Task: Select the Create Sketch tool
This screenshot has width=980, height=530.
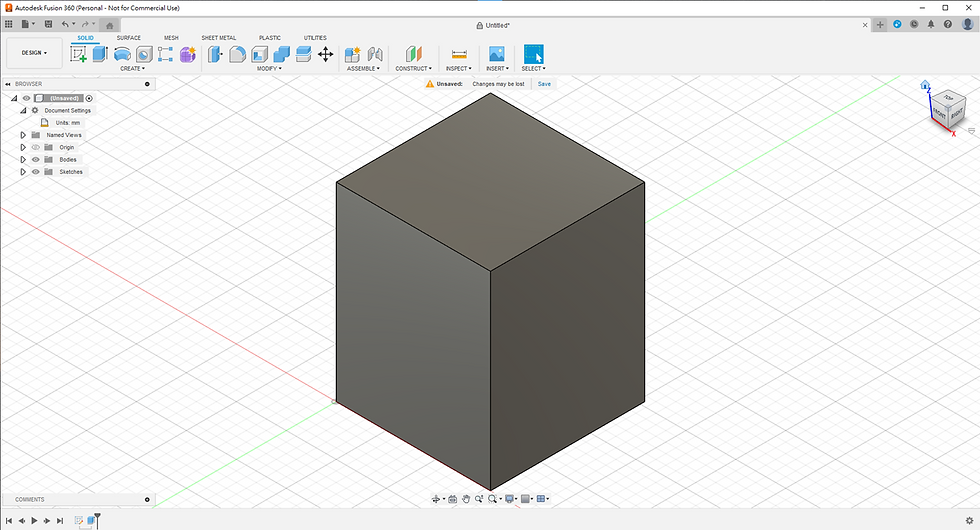Action: coord(78,54)
